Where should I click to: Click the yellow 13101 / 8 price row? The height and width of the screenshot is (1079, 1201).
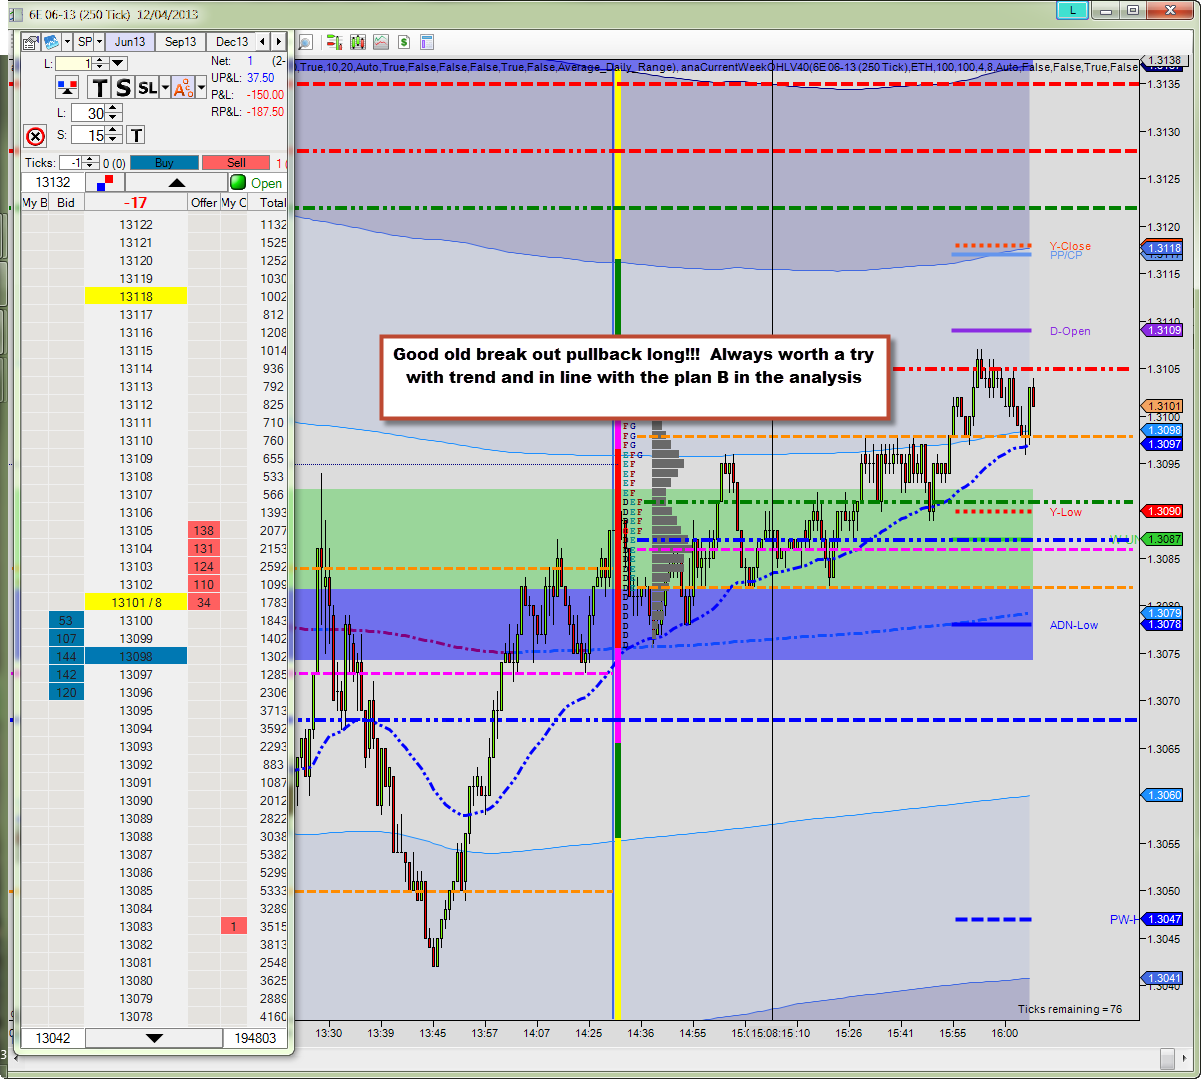click(136, 602)
